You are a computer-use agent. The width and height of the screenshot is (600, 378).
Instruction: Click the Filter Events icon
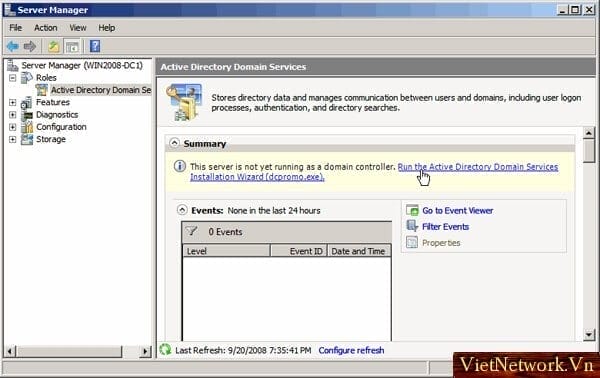pos(412,226)
